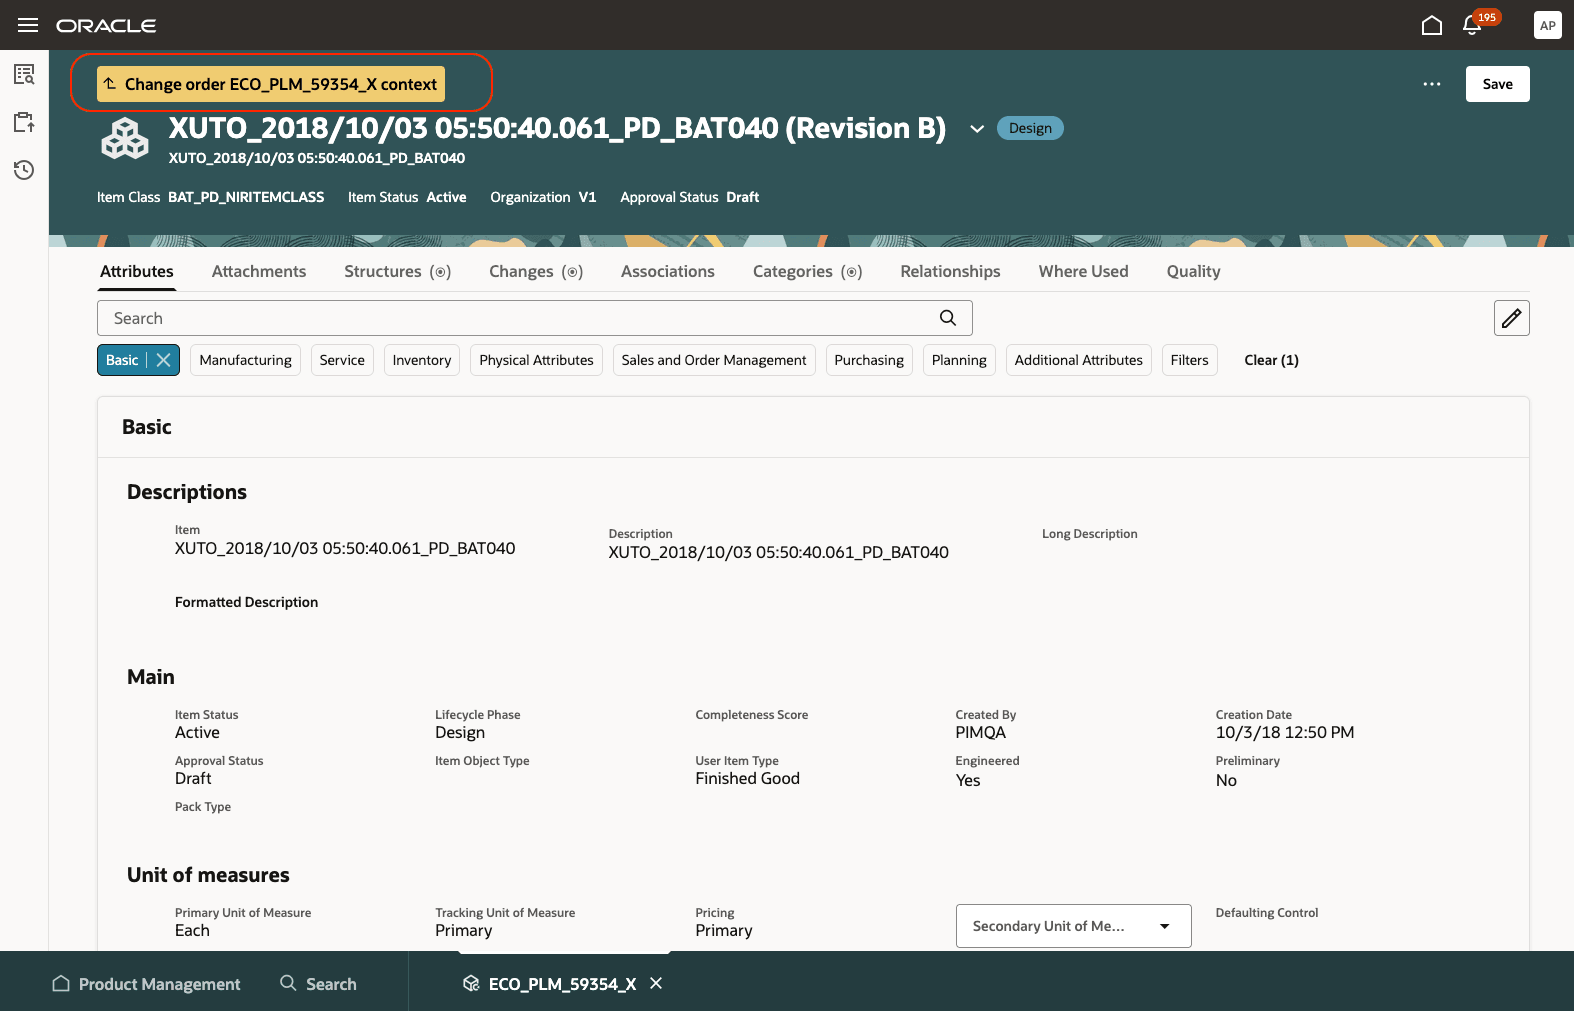
Task: Open the Where Used tab
Action: pos(1083,271)
